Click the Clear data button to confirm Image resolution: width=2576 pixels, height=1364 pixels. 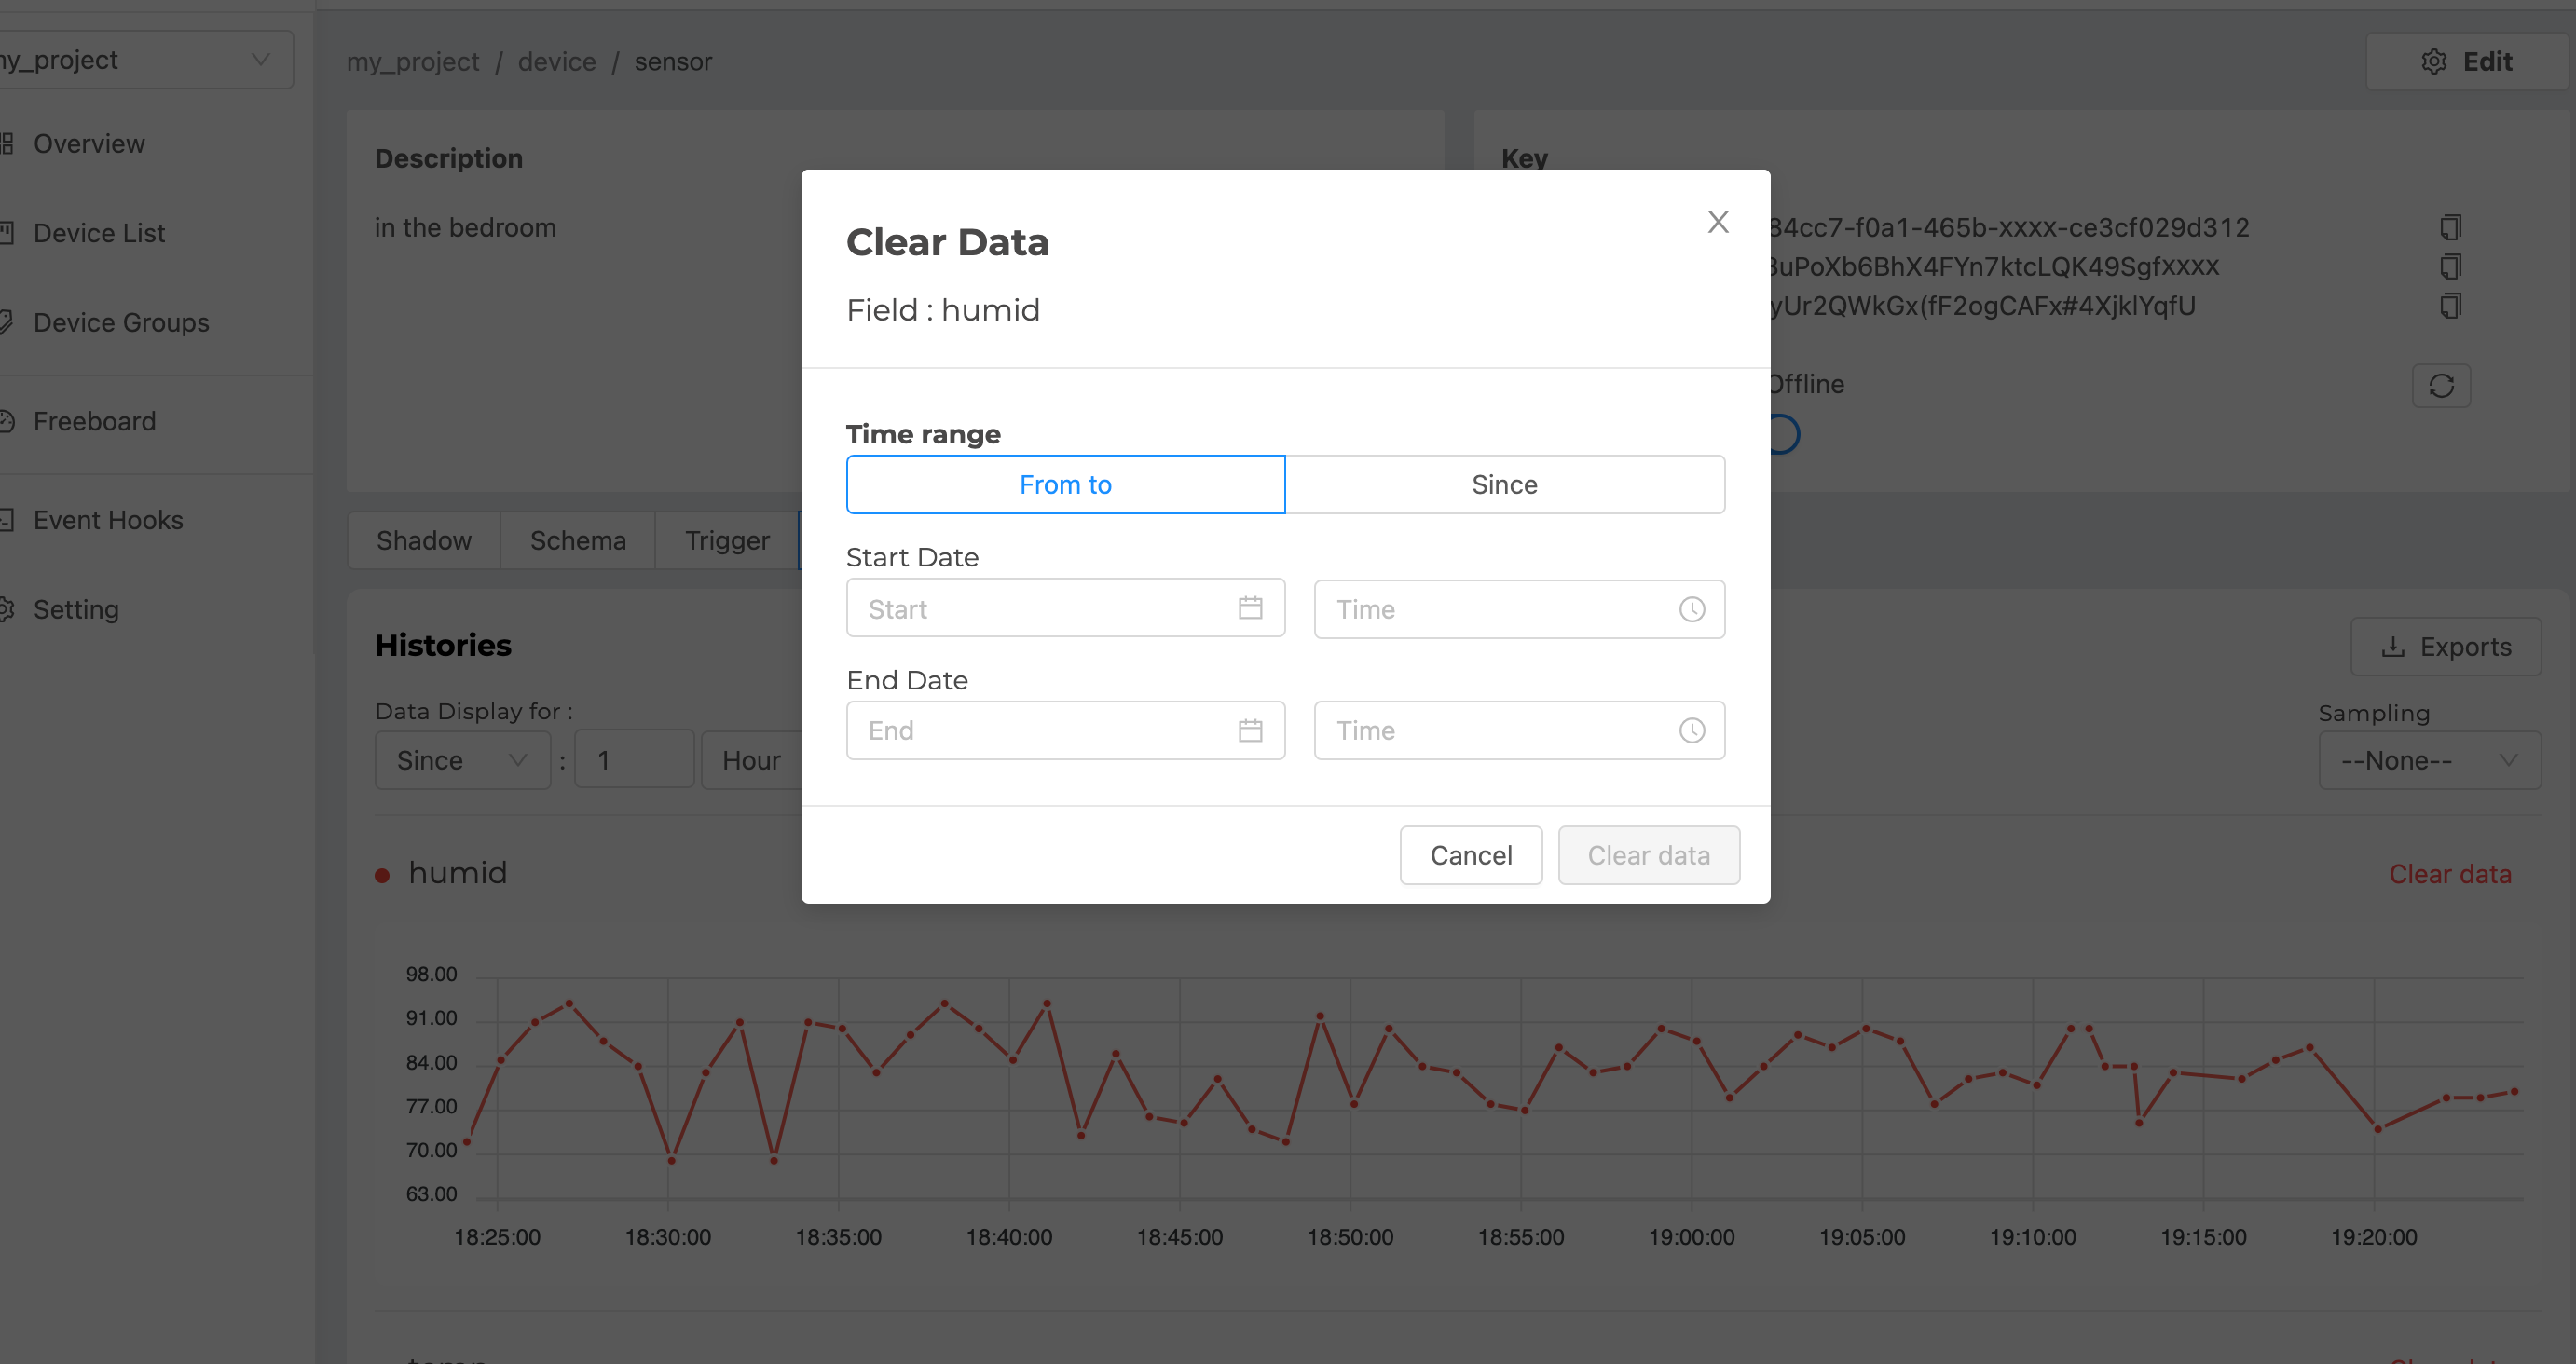click(x=1648, y=855)
